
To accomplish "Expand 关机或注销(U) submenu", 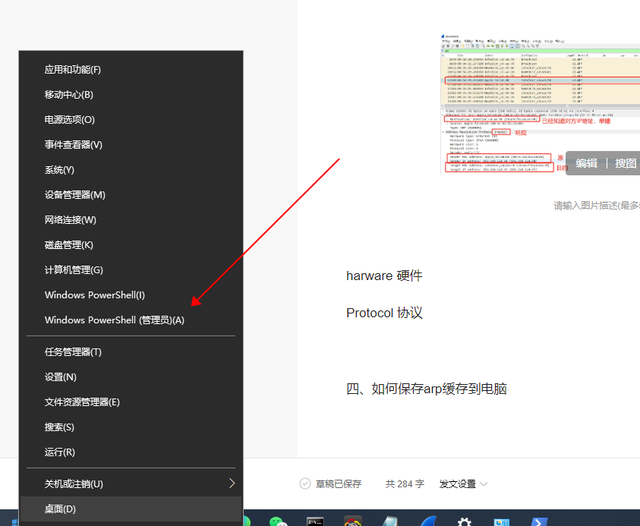I will pyautogui.click(x=131, y=484).
